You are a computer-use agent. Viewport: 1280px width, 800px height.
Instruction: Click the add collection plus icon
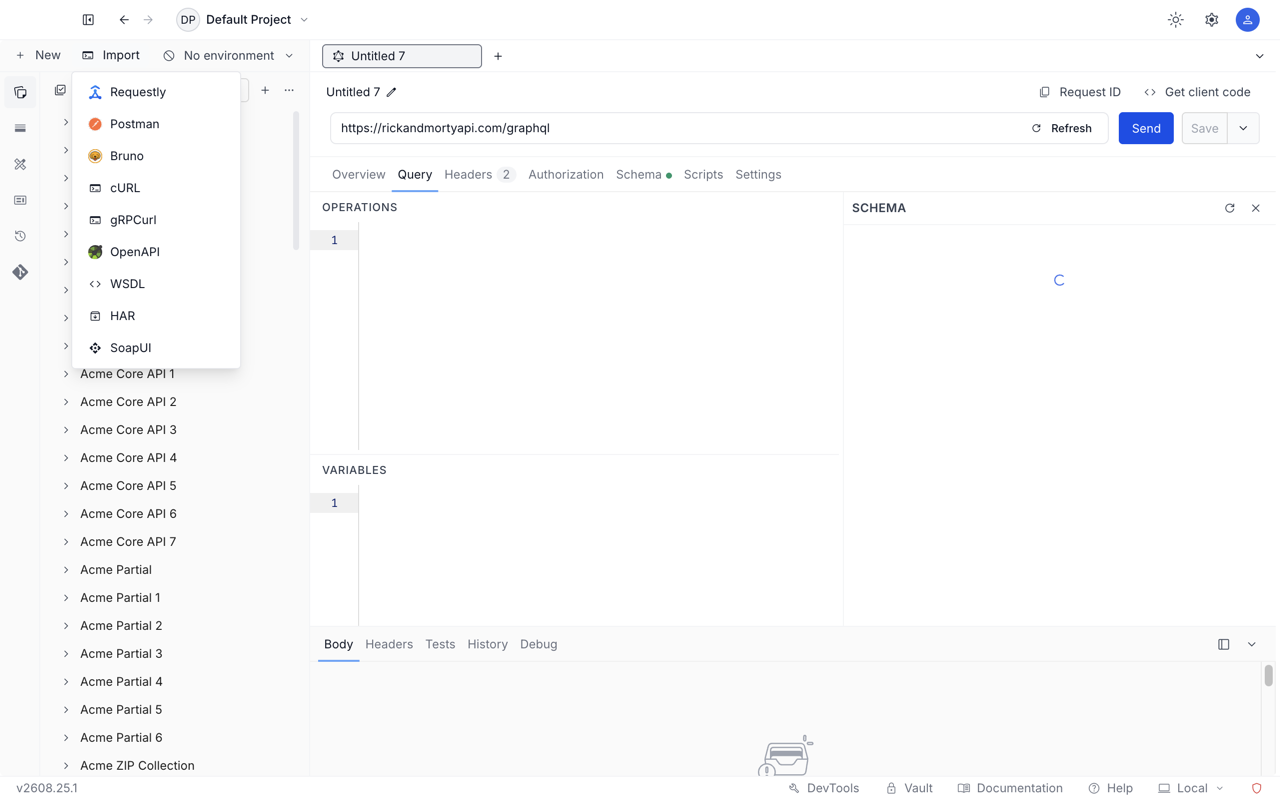tap(265, 91)
